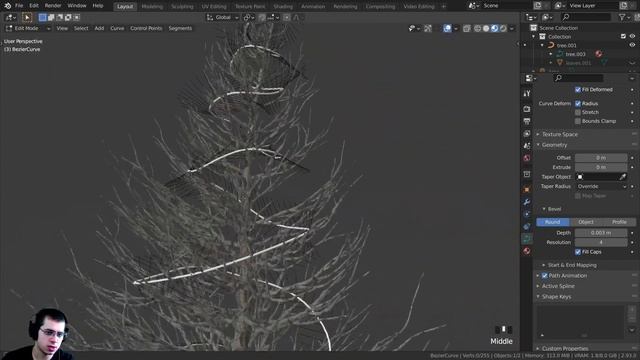Viewport: 640px width, 360px height.
Task: Open the Render menu
Action: tap(53, 6)
